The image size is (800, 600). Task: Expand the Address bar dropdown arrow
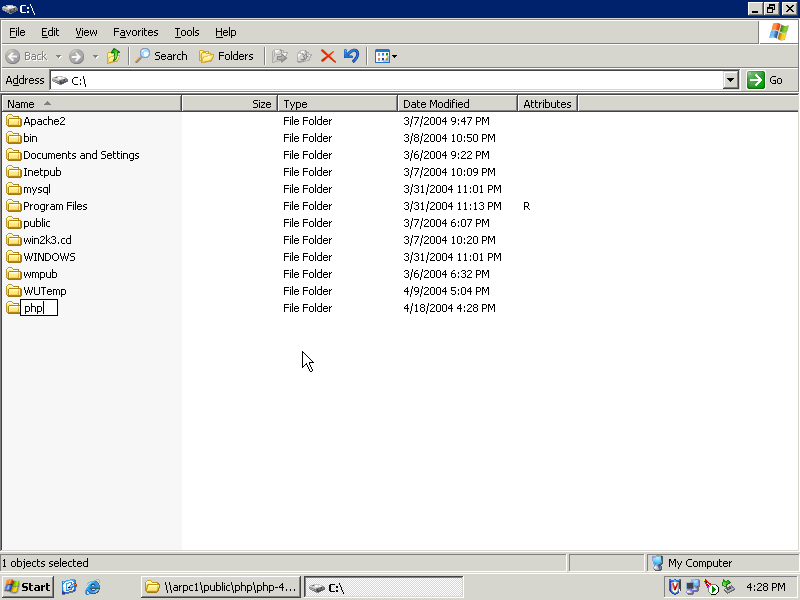(x=730, y=80)
